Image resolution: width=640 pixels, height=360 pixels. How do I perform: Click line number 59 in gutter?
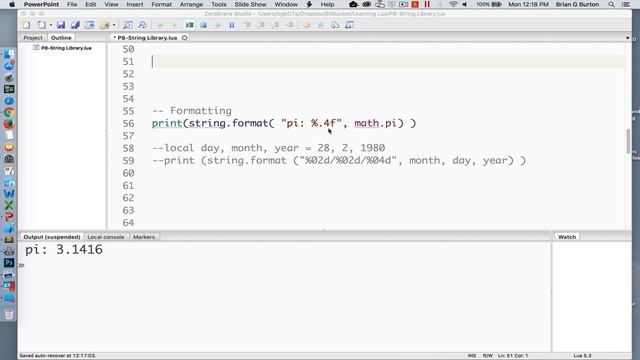[128, 161]
